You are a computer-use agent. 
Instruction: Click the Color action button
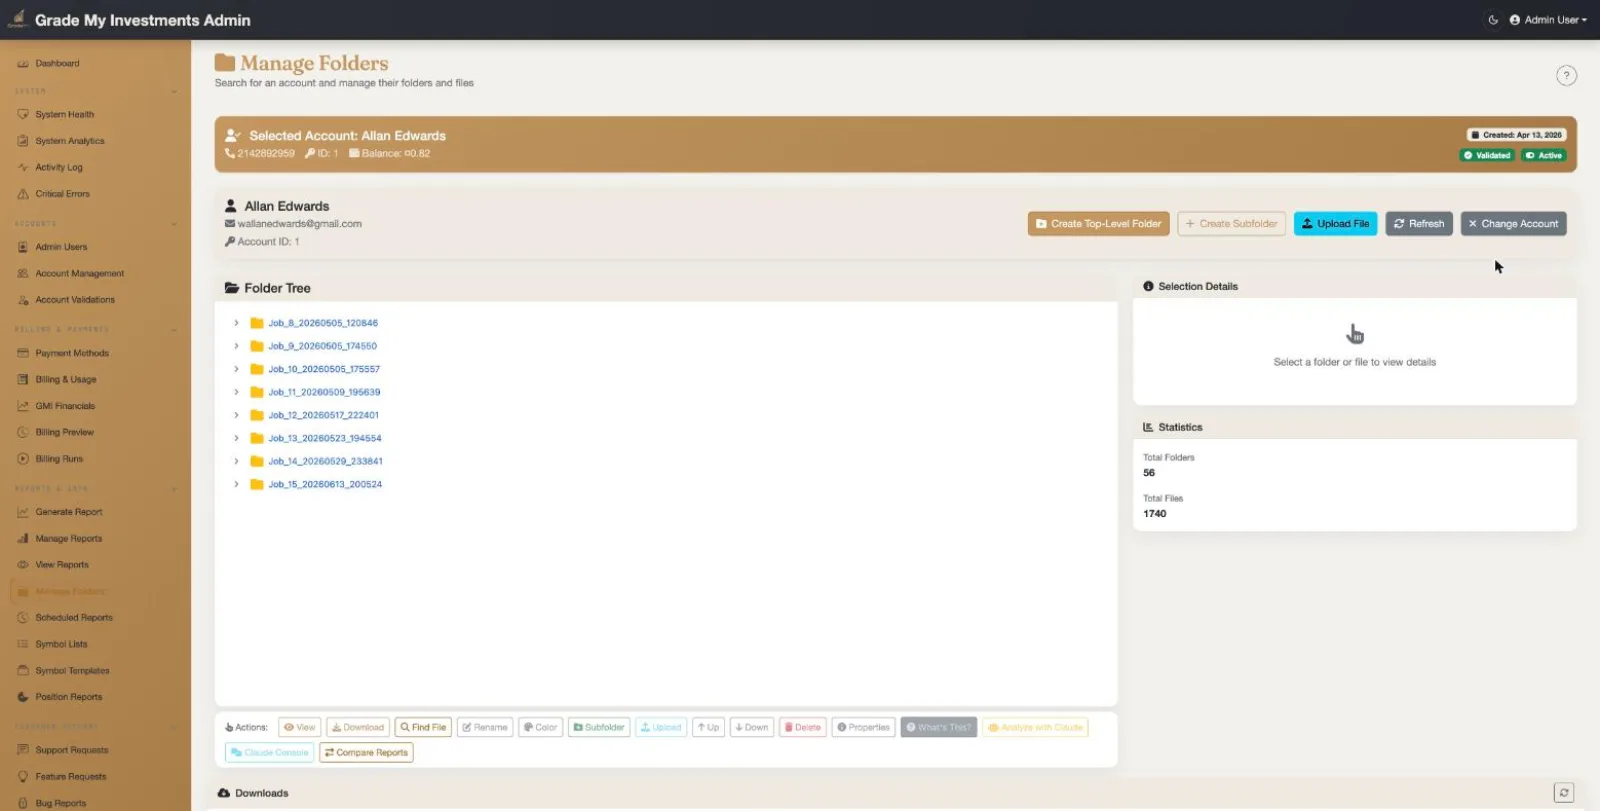[x=540, y=727]
